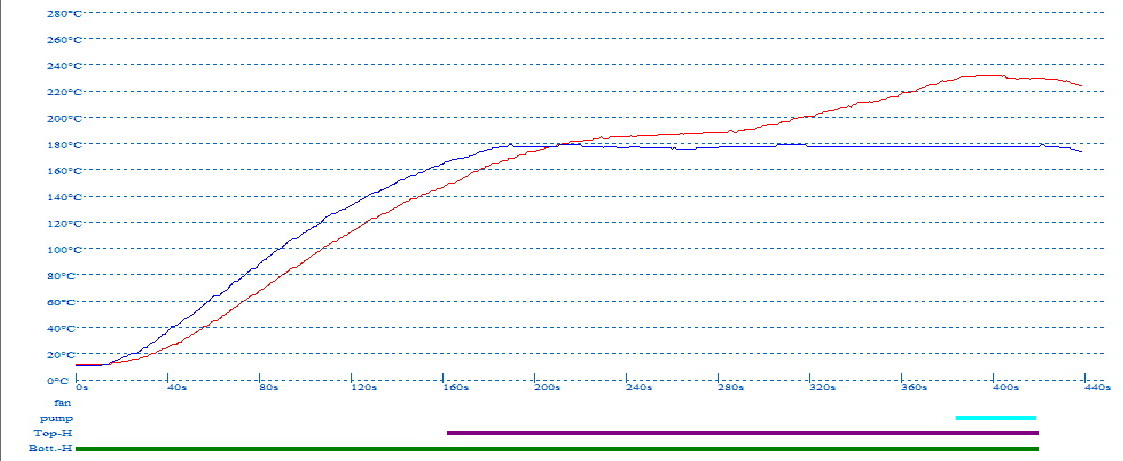Click the cyan pump activity bar
This screenshot has height=461, width=1123.
tap(995, 418)
